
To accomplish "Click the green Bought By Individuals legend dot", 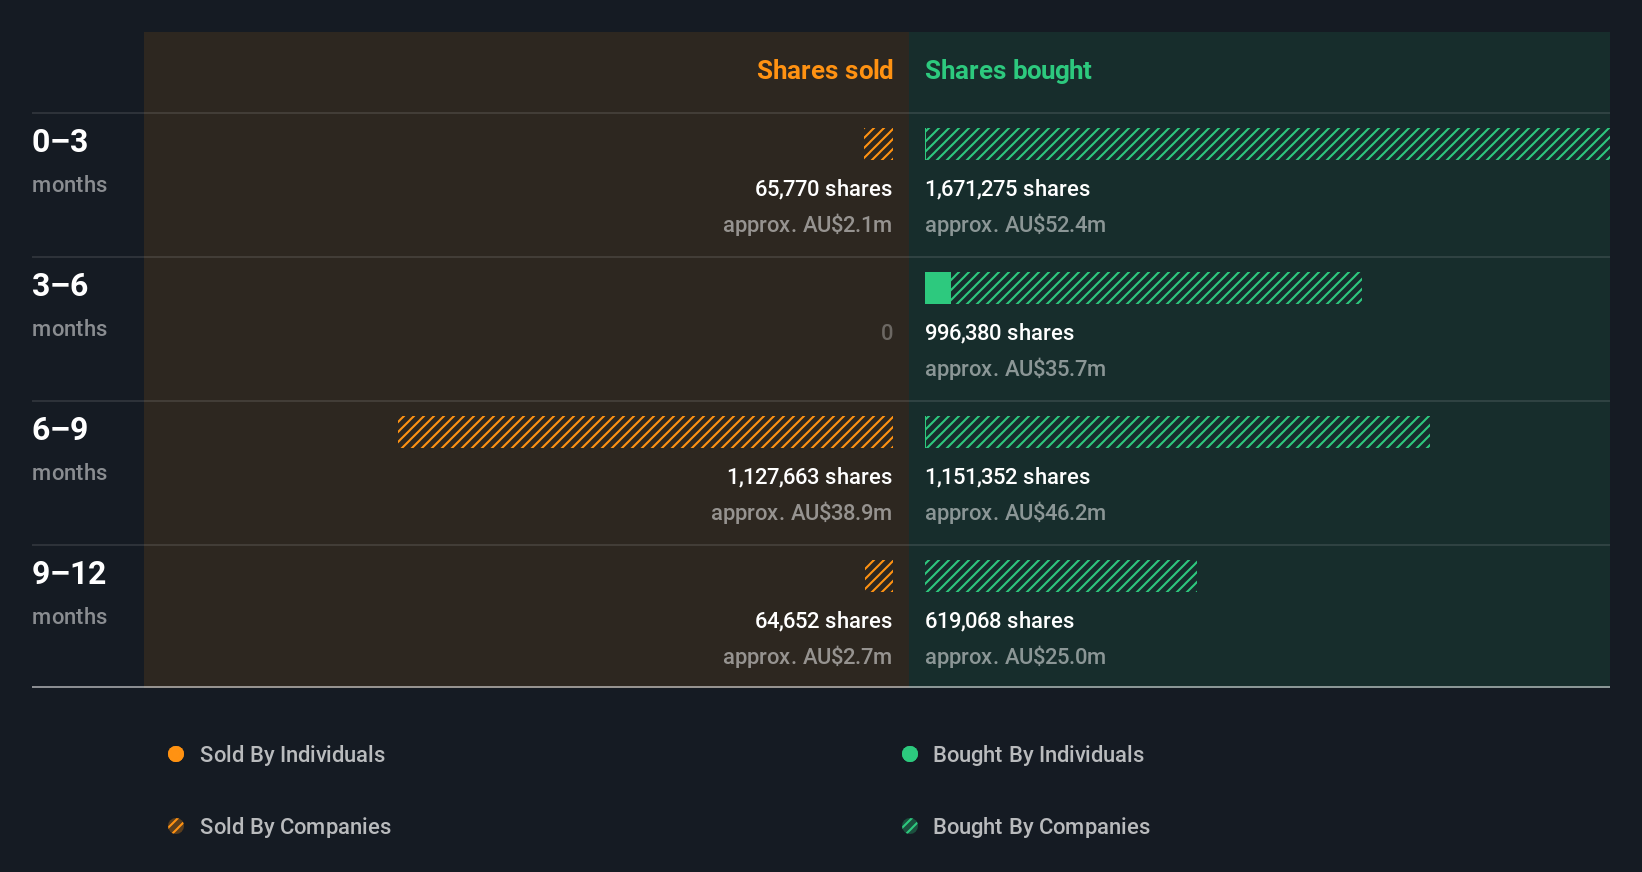I will 910,754.
